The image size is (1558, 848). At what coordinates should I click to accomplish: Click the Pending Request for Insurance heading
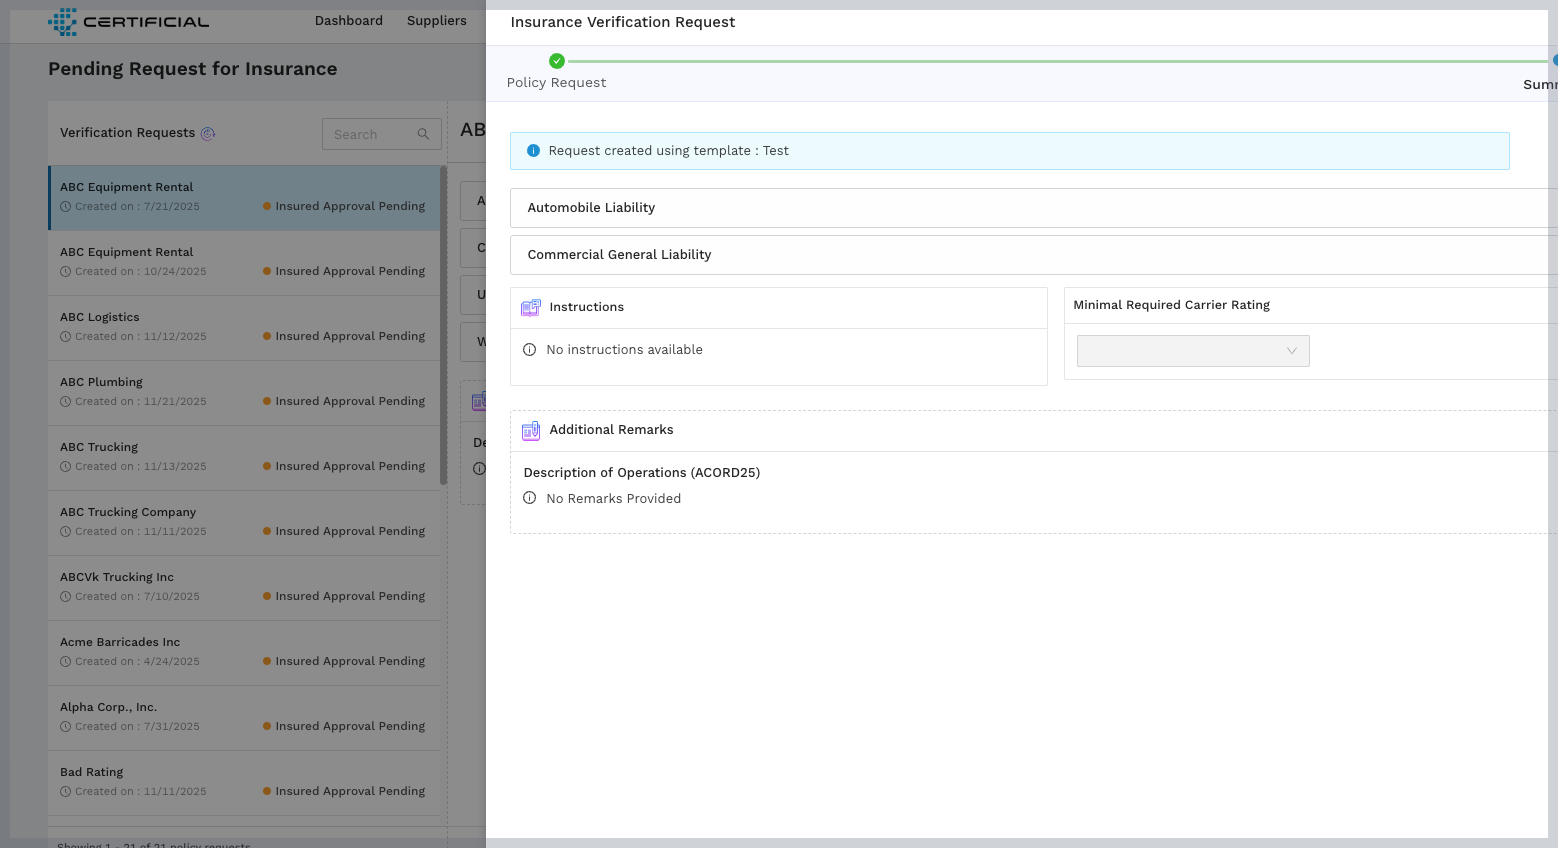[x=193, y=69]
